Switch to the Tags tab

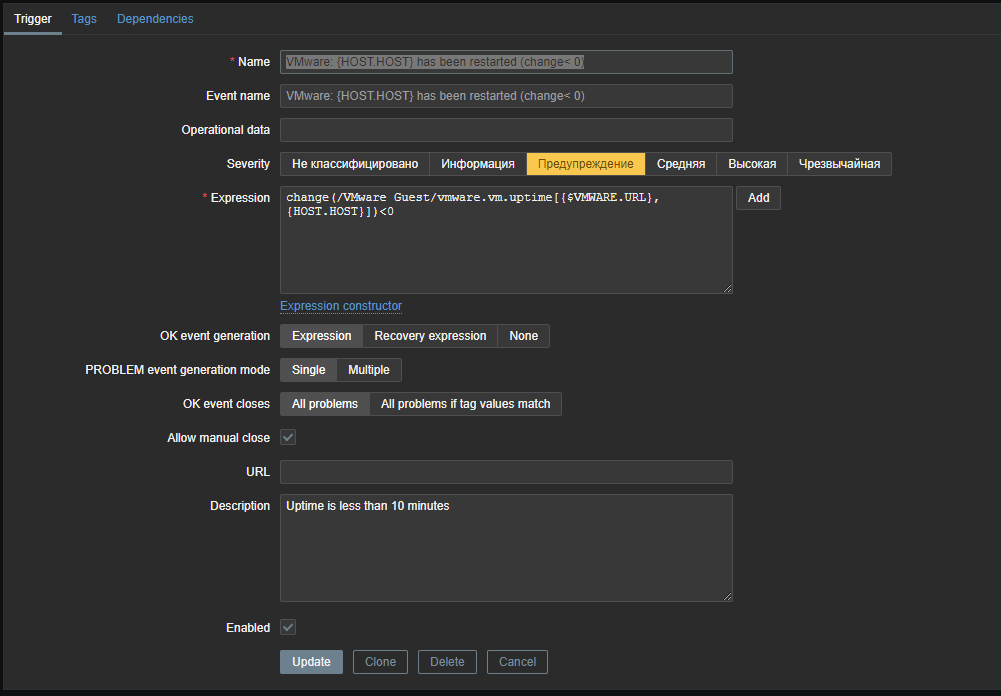click(84, 19)
